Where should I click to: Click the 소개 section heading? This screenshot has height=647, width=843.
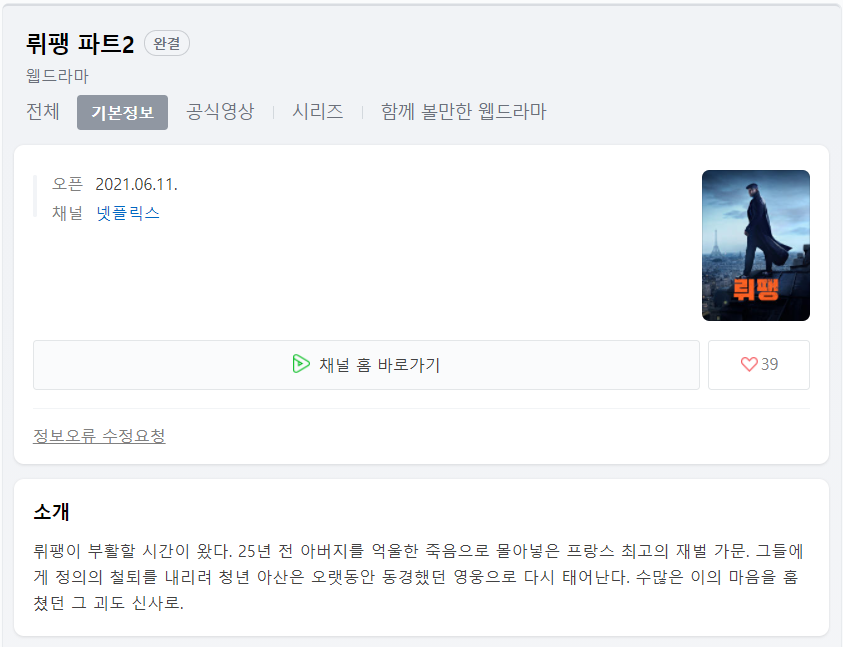(x=52, y=511)
